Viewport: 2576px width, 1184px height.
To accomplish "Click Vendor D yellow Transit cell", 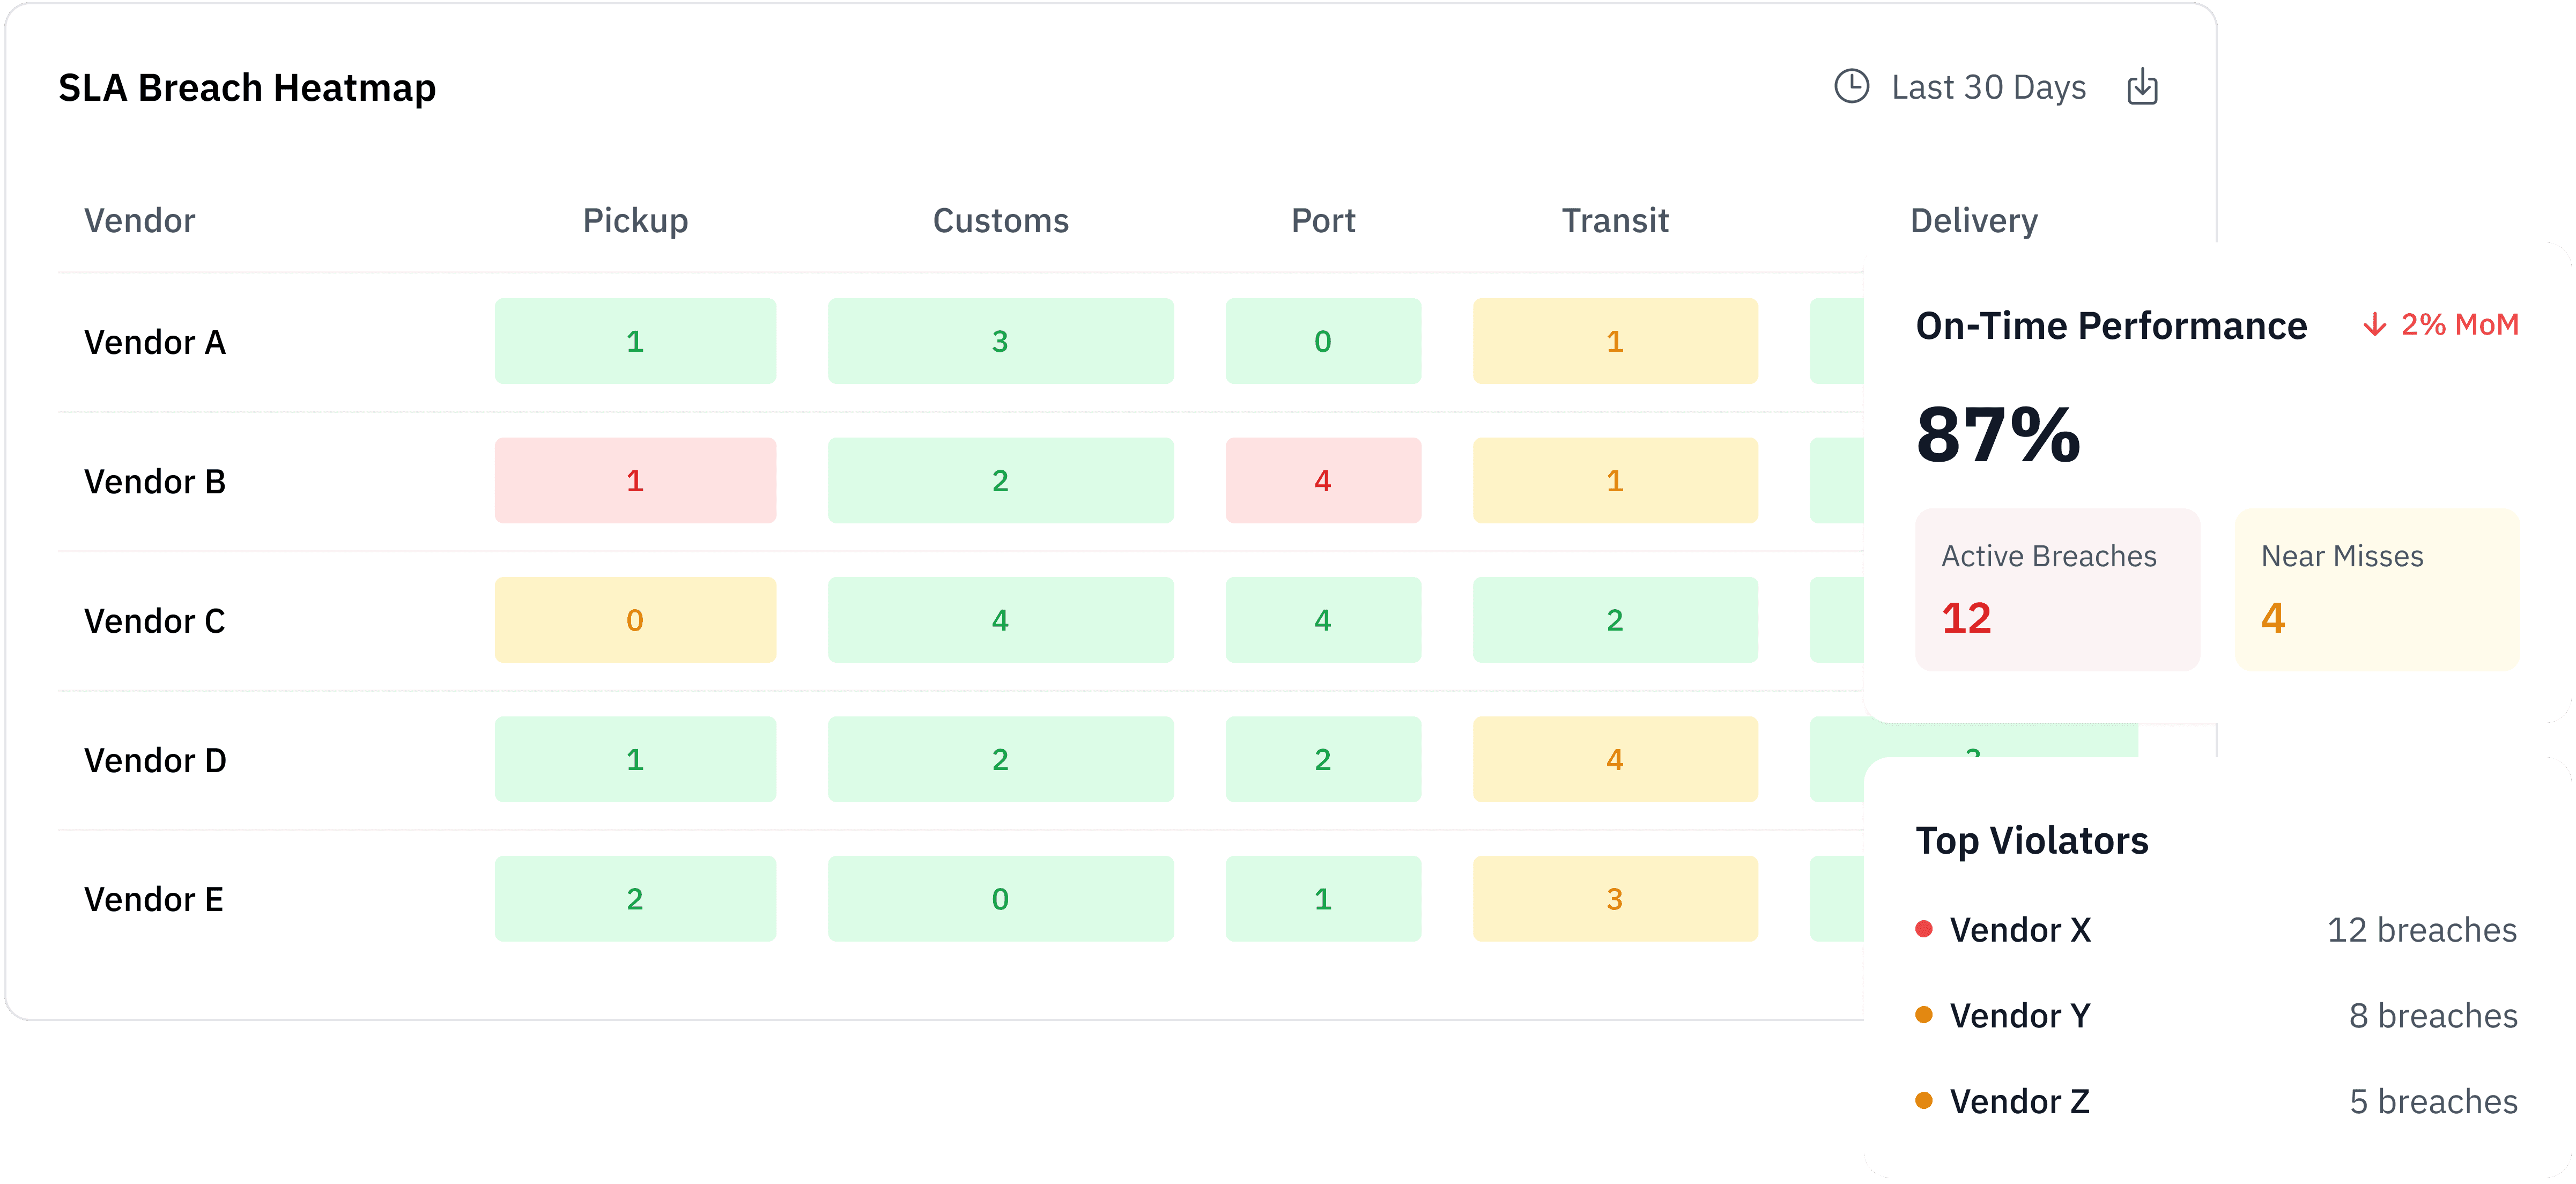I will coord(1614,759).
